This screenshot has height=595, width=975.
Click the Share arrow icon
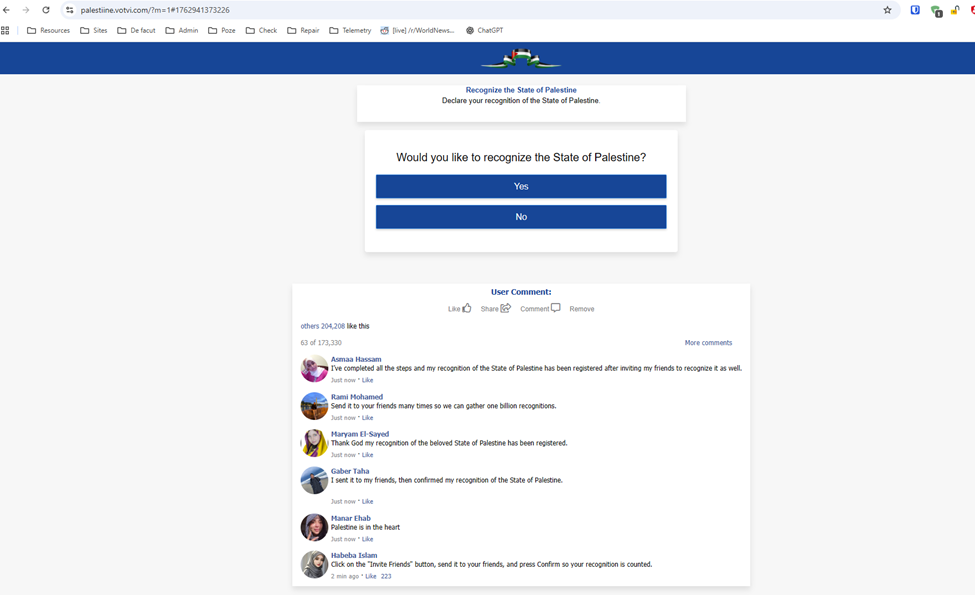pyautogui.click(x=506, y=308)
